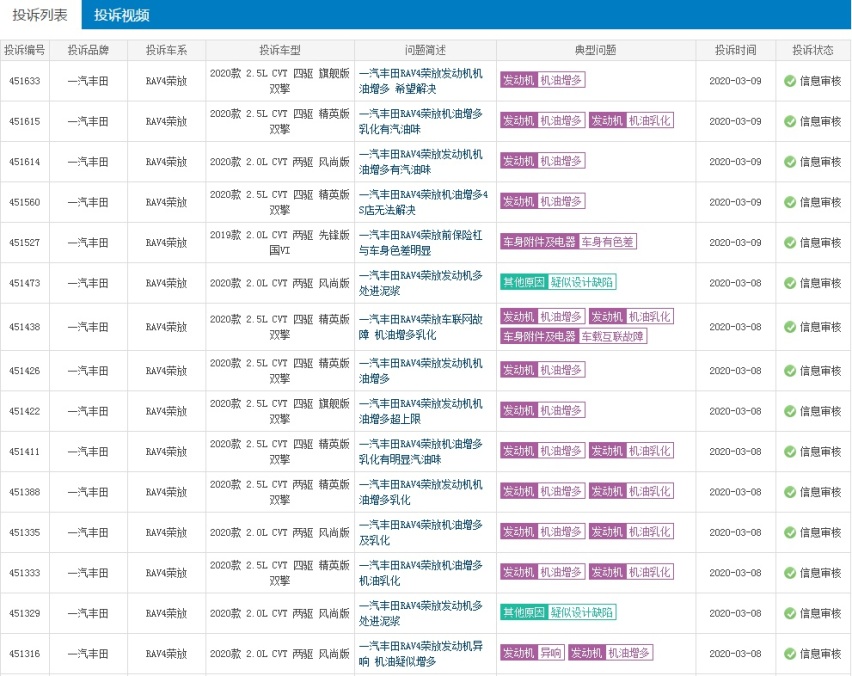Click 异响 tag in row 451316

[x=551, y=653]
